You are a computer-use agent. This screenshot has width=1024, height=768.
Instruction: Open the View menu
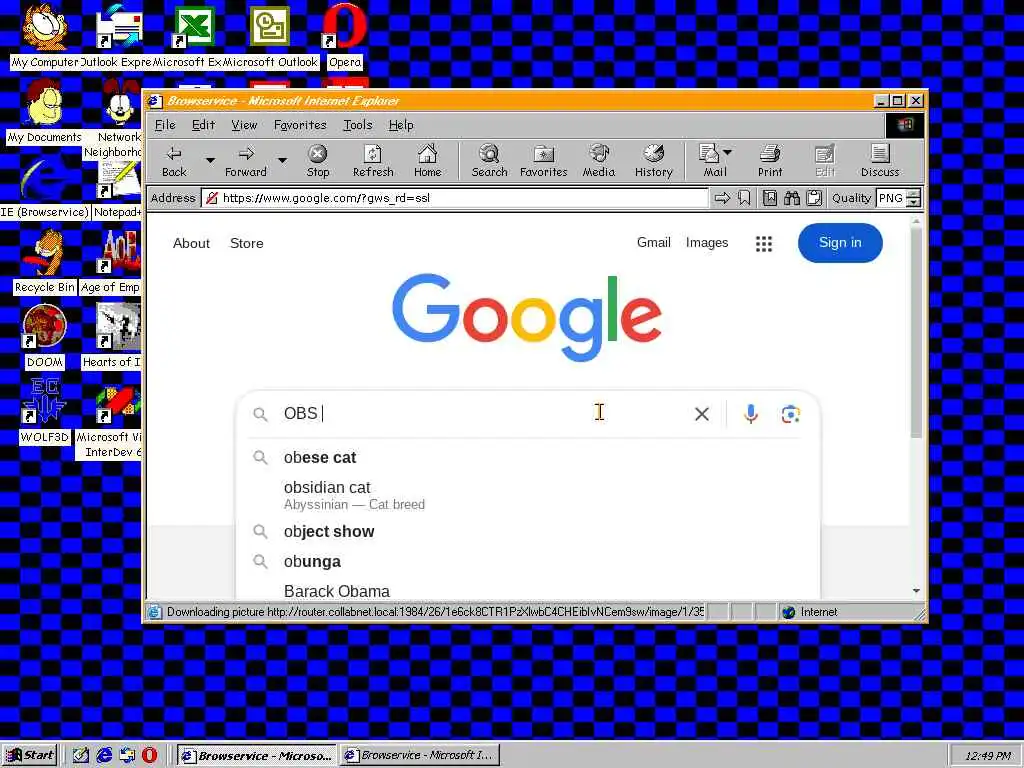coord(244,125)
